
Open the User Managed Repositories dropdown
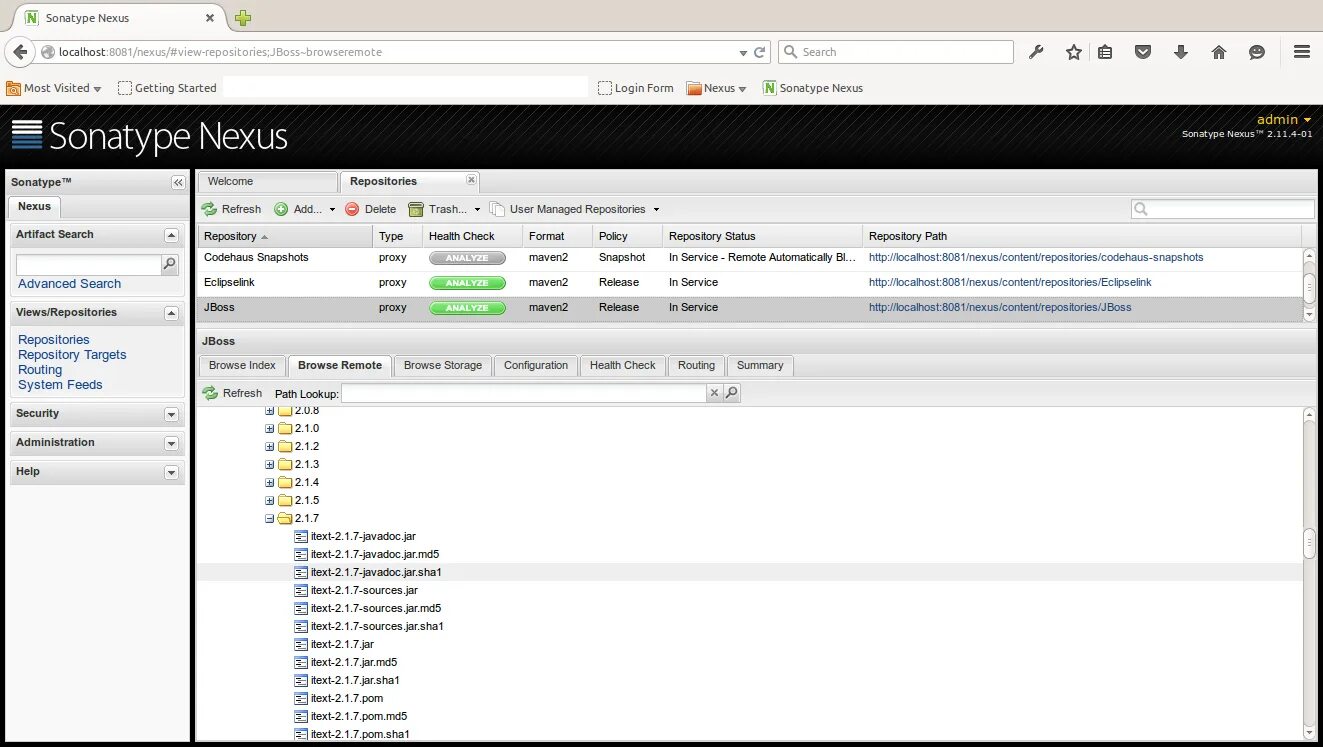coord(575,209)
